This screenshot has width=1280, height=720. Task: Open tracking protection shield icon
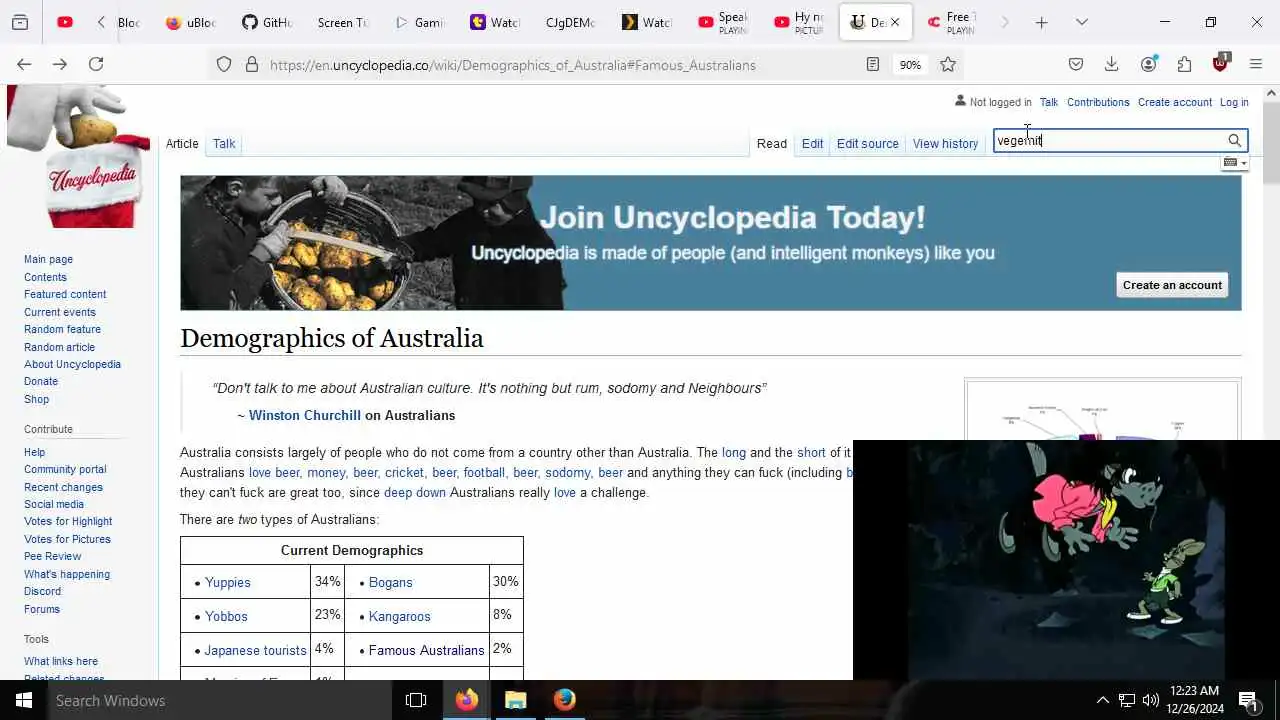point(224,64)
